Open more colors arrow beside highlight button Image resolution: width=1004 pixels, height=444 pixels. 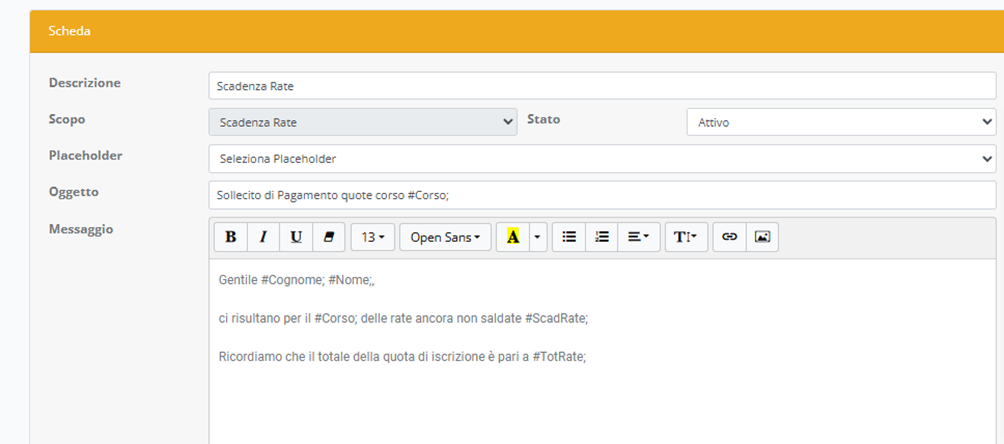coord(538,237)
